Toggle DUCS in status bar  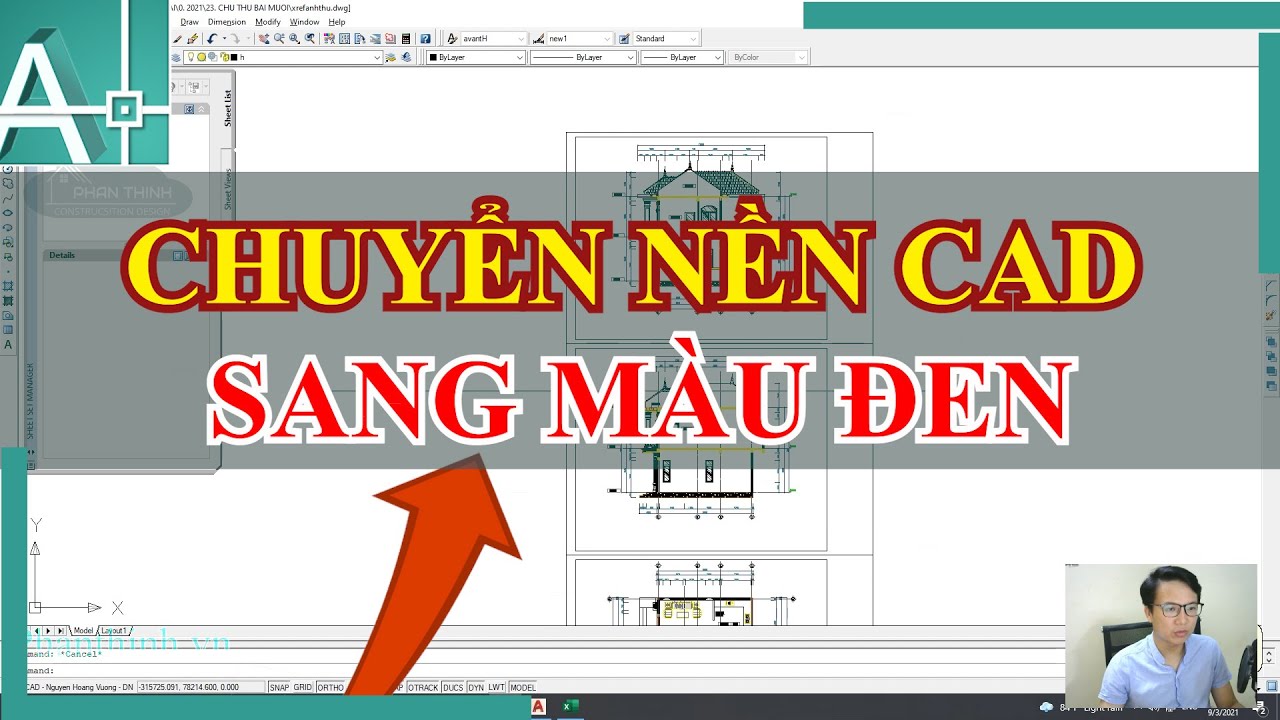[x=453, y=688]
